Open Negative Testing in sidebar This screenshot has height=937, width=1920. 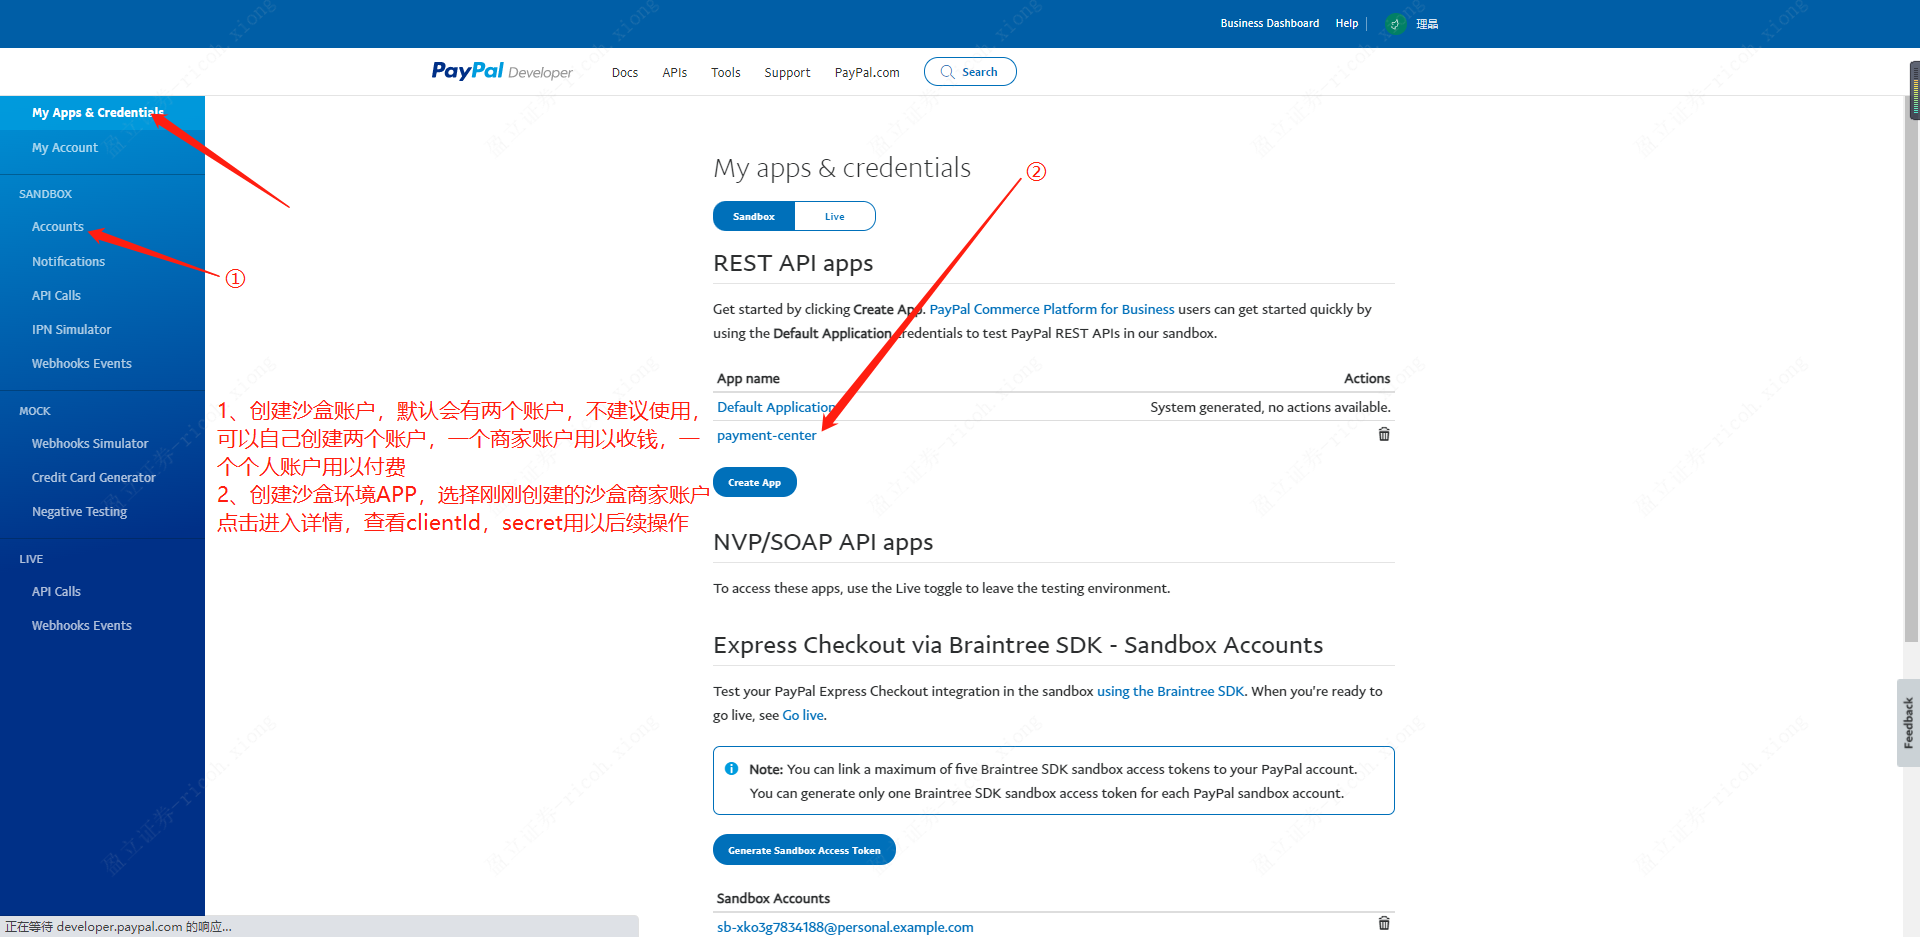tap(80, 511)
